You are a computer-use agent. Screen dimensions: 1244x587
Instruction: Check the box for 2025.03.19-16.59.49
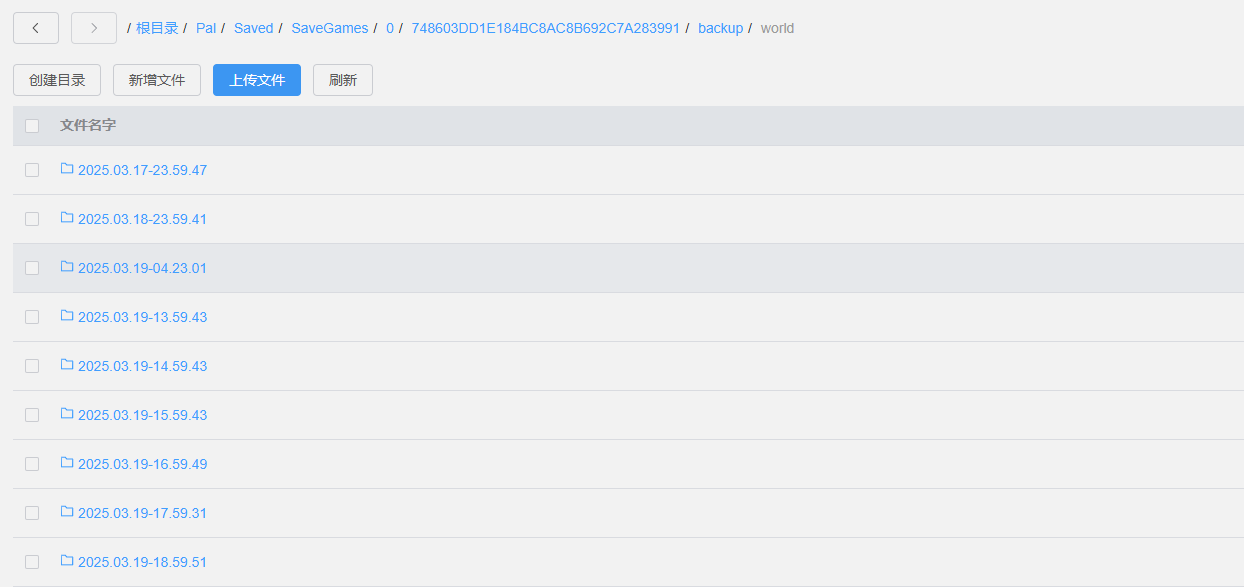point(32,464)
